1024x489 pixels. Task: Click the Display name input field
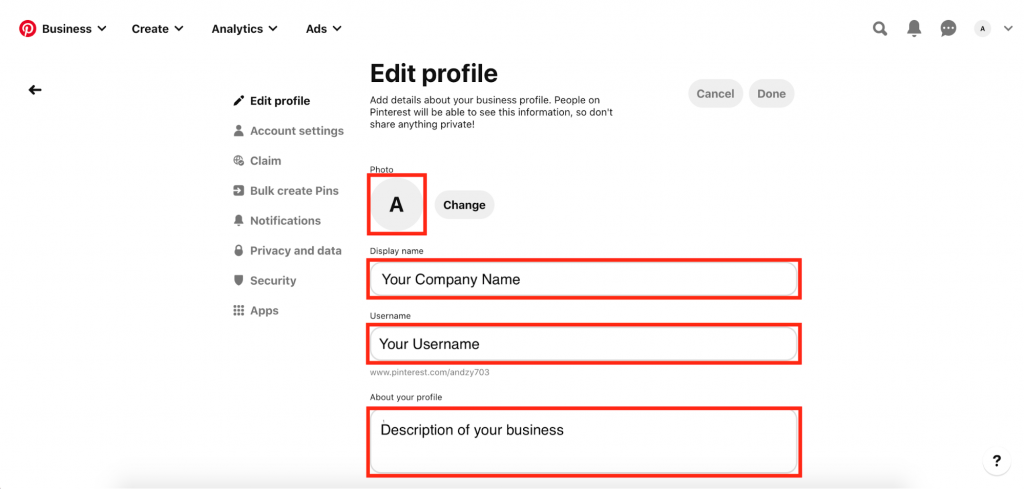point(584,280)
